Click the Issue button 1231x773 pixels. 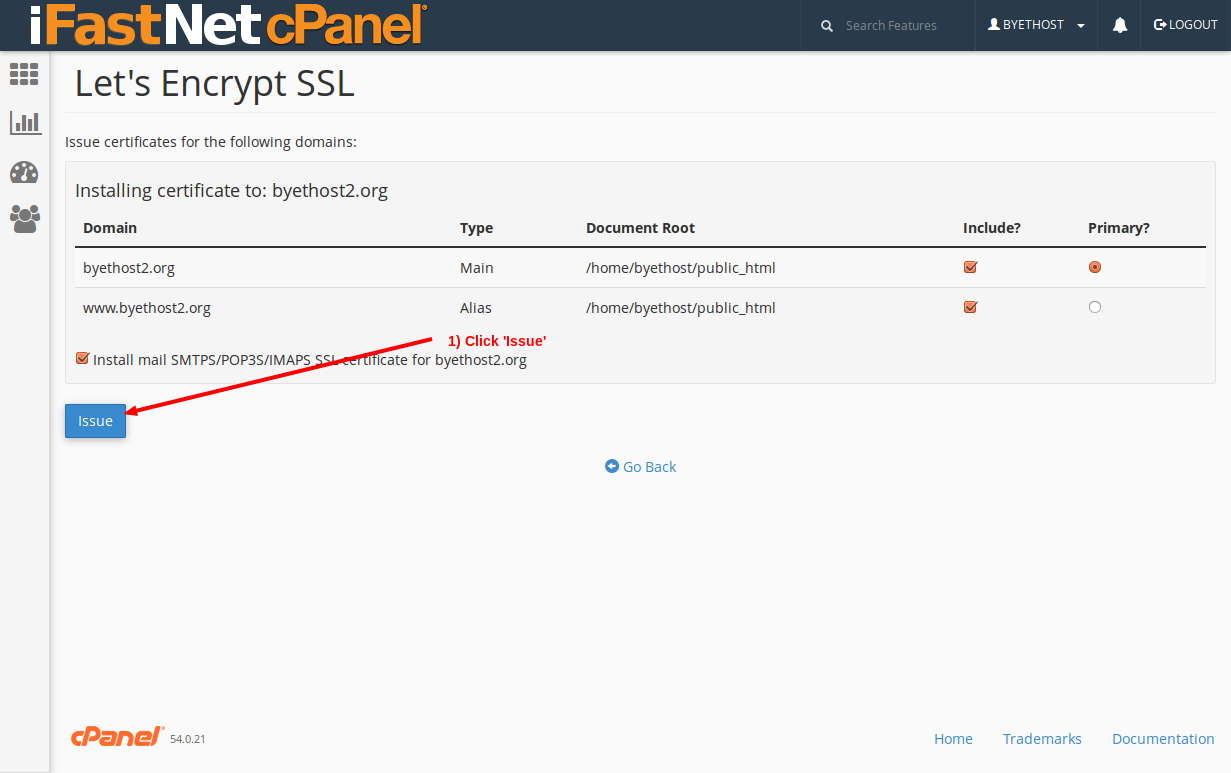coord(96,421)
